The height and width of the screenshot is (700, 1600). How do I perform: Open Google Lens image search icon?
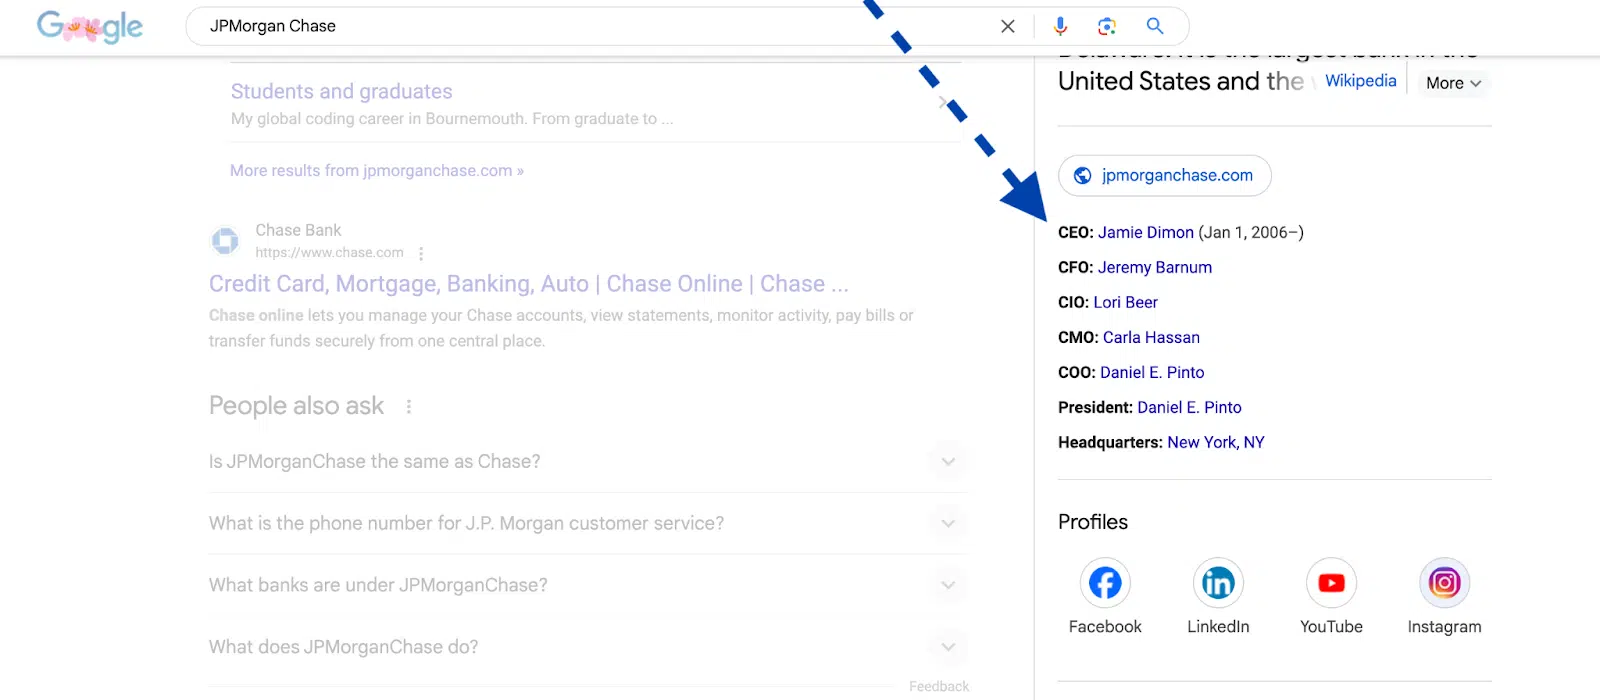point(1107,26)
